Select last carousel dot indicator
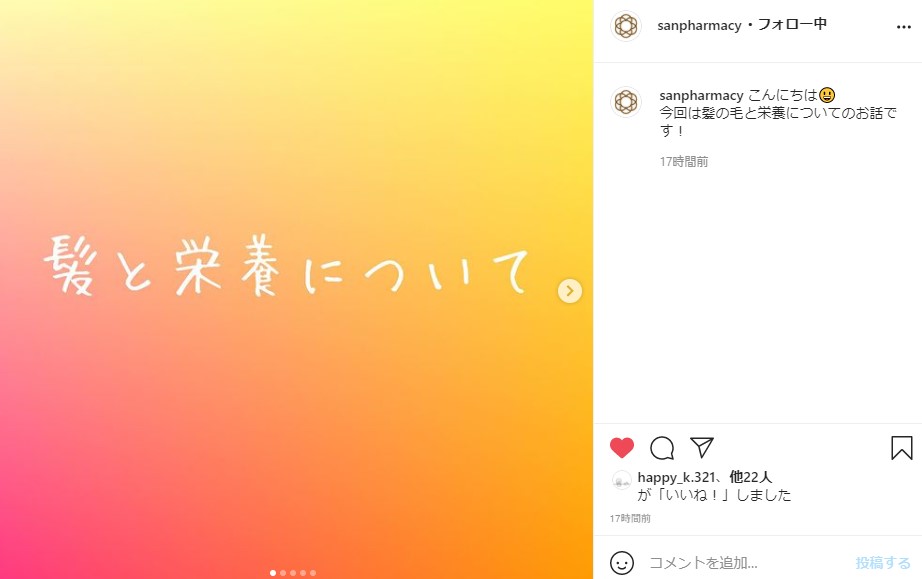Screen dimensions: 922x579 pyautogui.click(x=313, y=573)
